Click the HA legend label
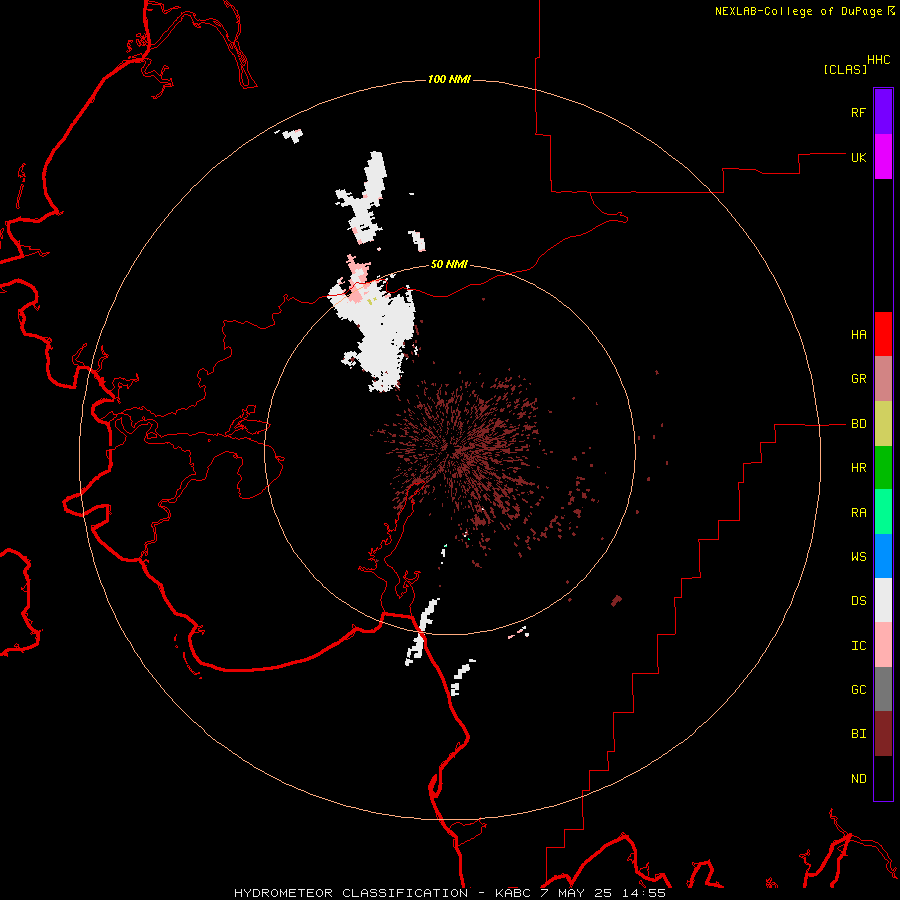The height and width of the screenshot is (900, 900). 858,334
